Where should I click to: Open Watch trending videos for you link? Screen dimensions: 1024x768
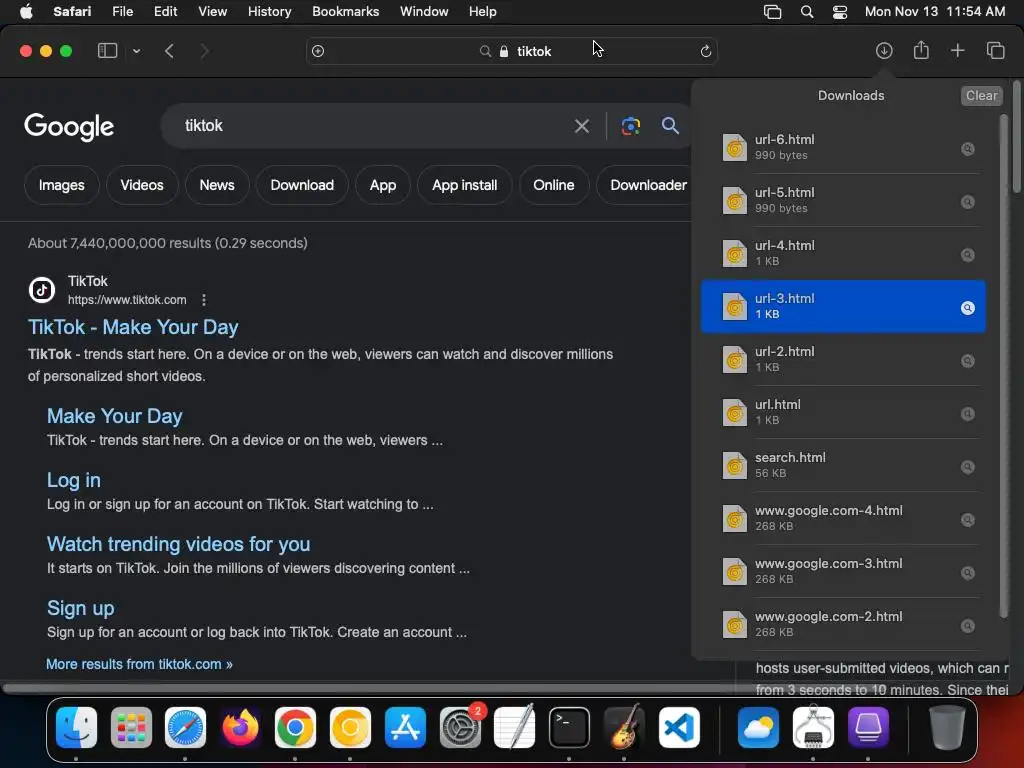[x=178, y=544]
